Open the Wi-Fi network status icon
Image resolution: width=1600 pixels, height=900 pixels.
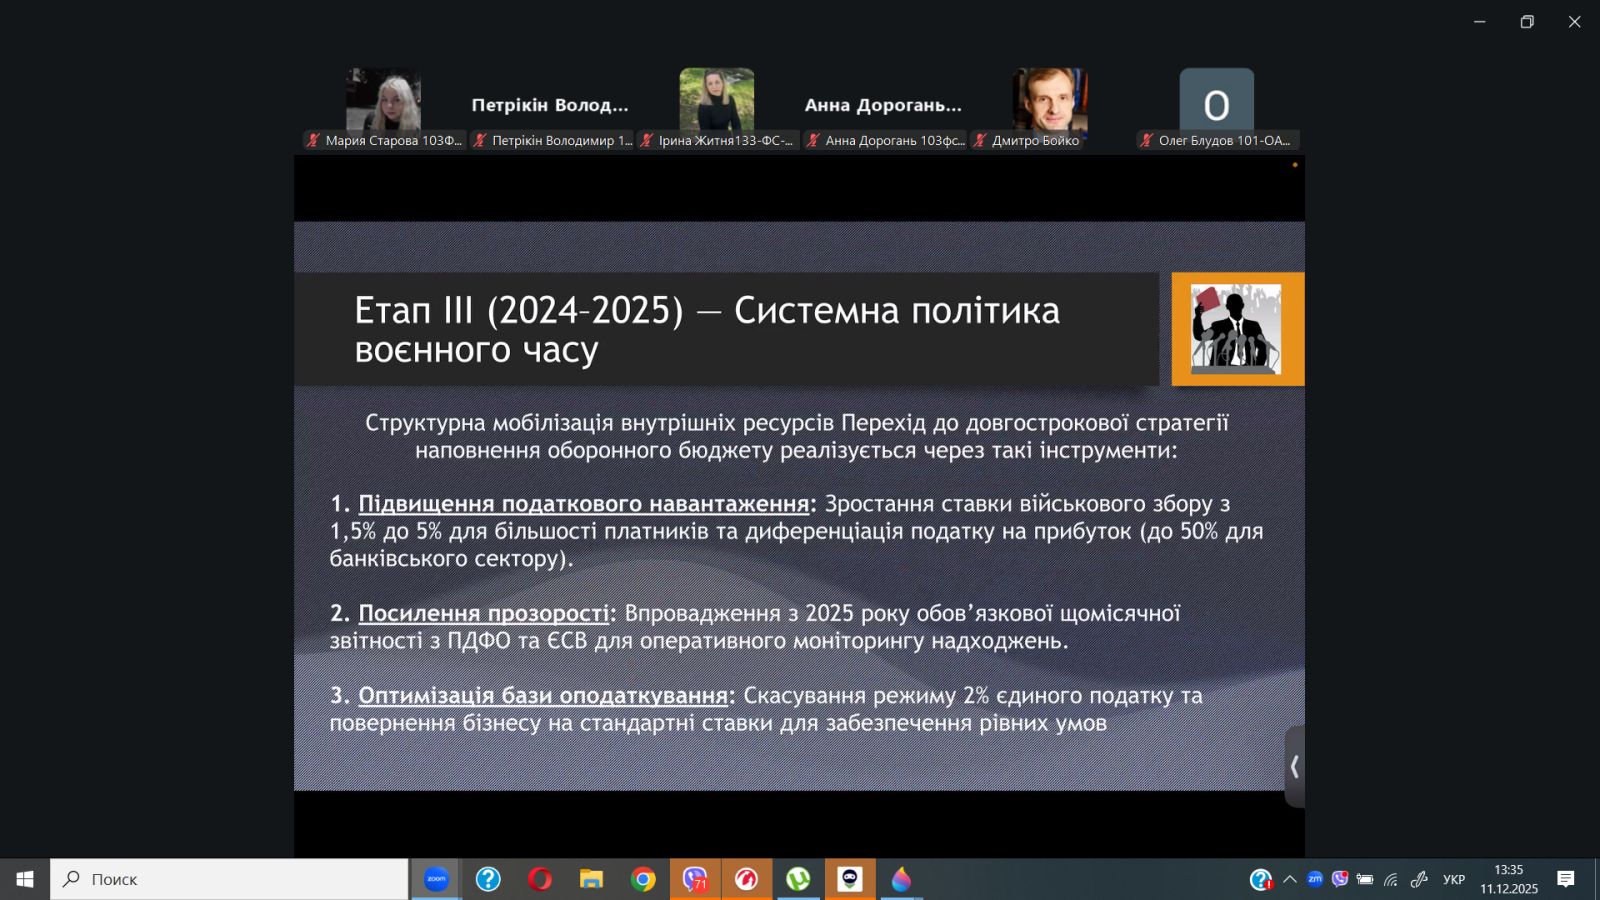point(1391,879)
